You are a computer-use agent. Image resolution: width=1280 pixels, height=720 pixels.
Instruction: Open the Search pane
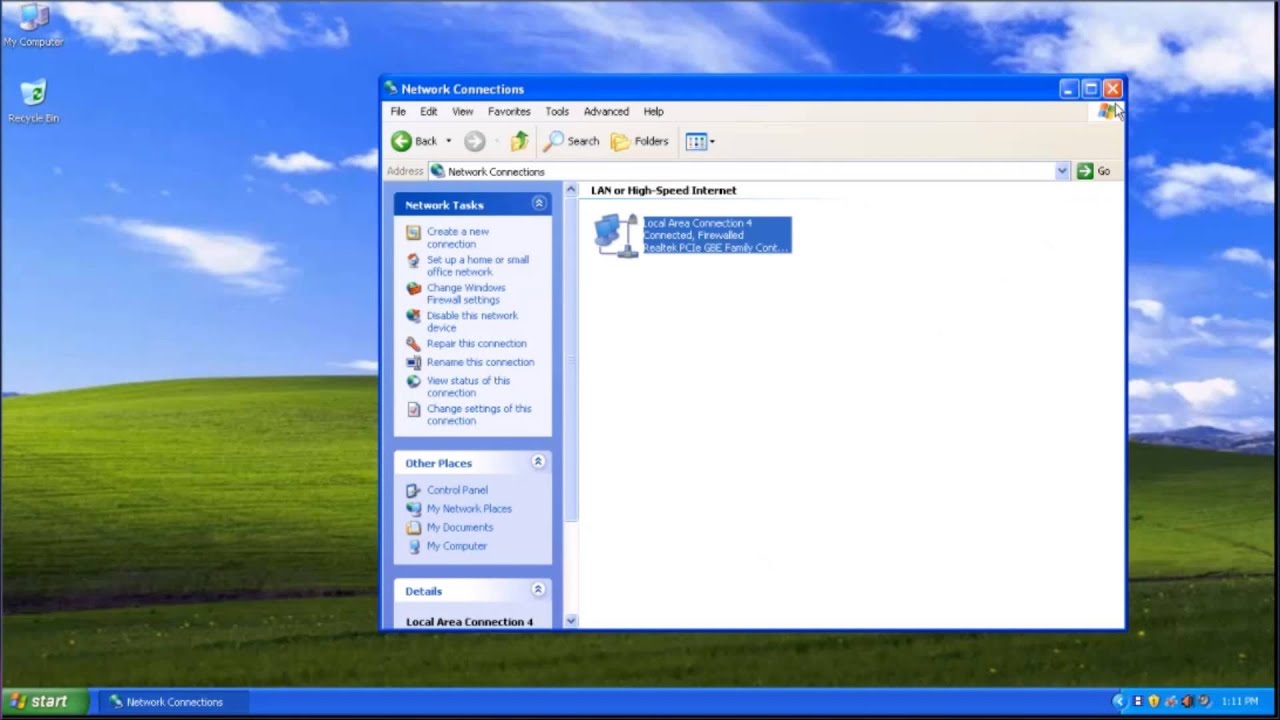point(572,141)
